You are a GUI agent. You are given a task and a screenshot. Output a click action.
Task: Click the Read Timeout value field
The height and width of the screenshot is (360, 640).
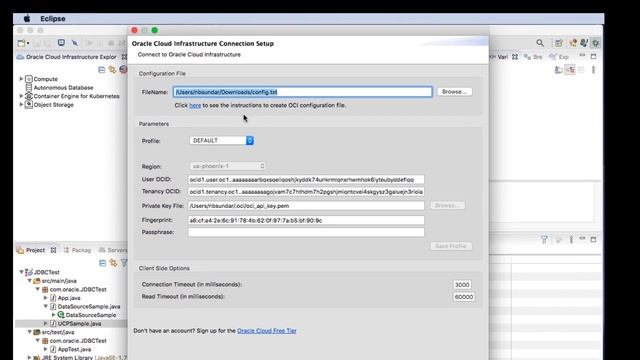point(464,297)
